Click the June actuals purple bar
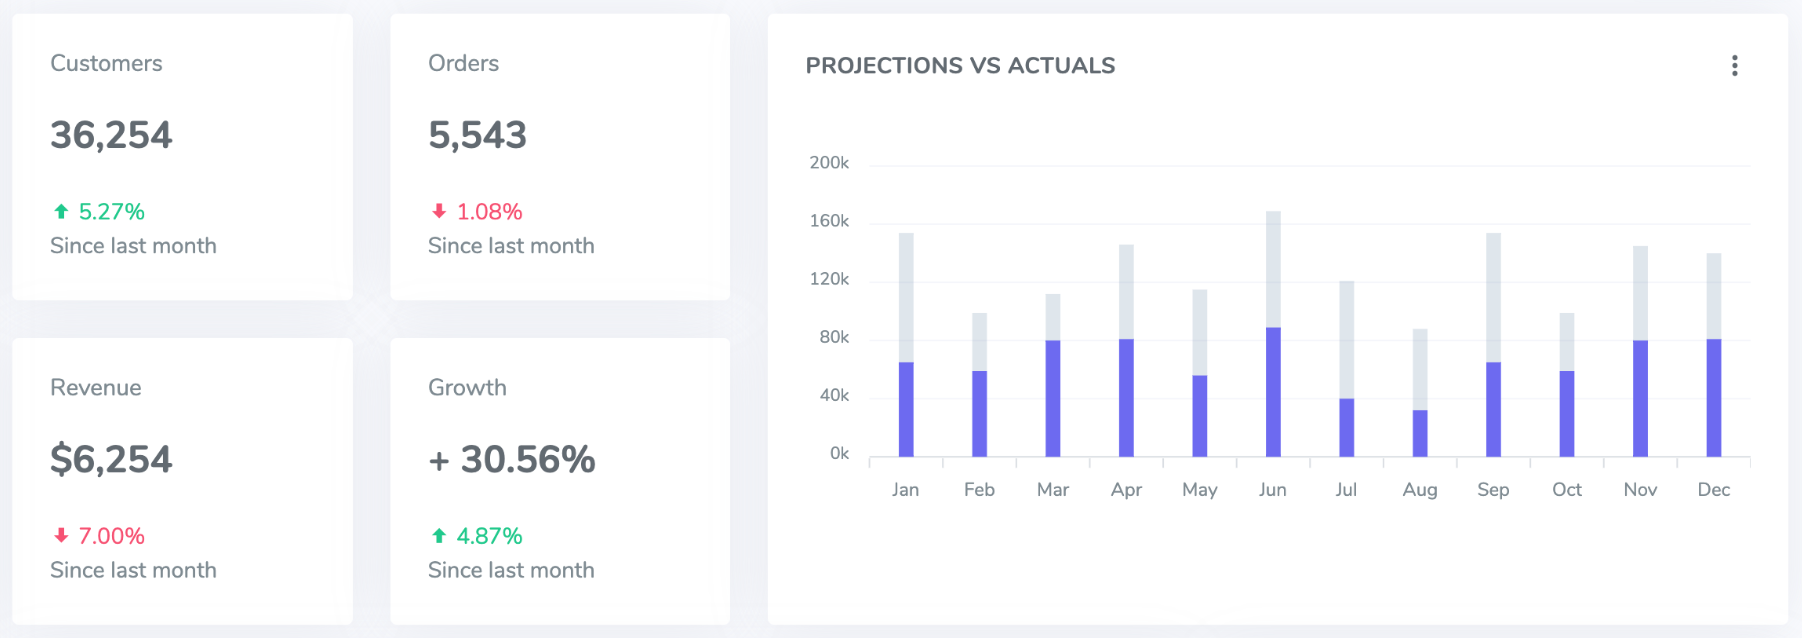This screenshot has height=638, width=1802. (x=1273, y=392)
